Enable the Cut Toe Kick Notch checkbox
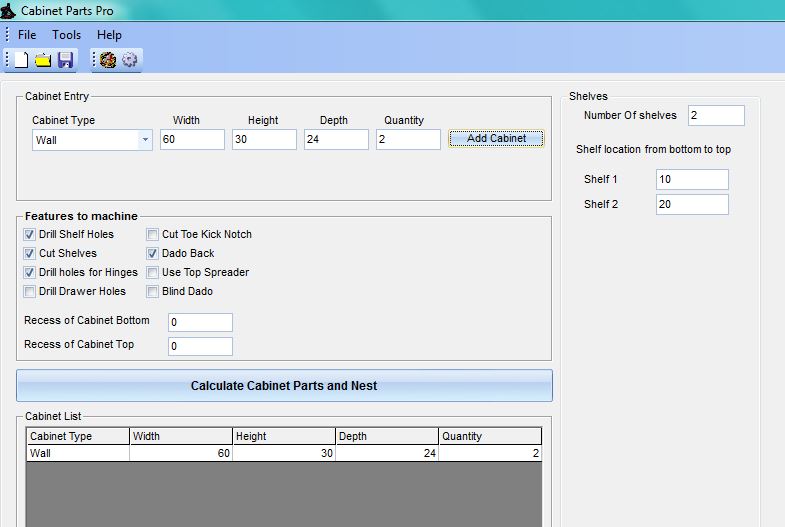Screen dimensions: 785x527 153,235
